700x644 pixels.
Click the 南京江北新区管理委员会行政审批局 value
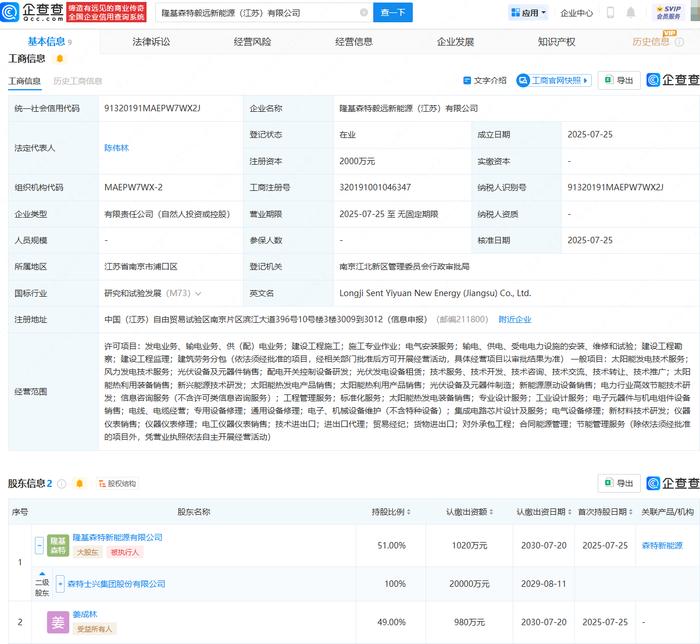coord(404,266)
